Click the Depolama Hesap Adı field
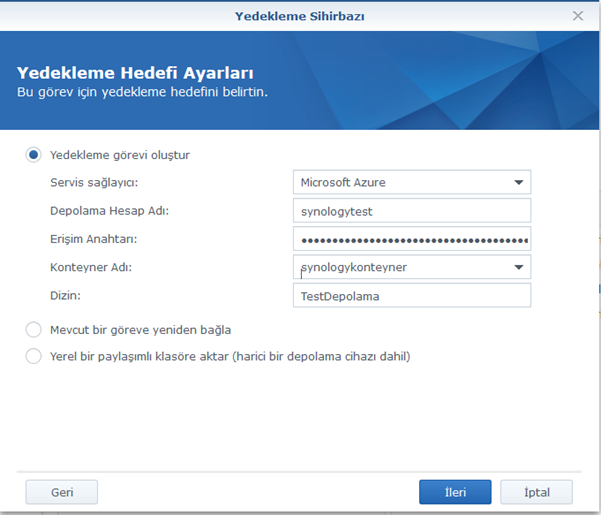The image size is (601, 515). point(412,211)
